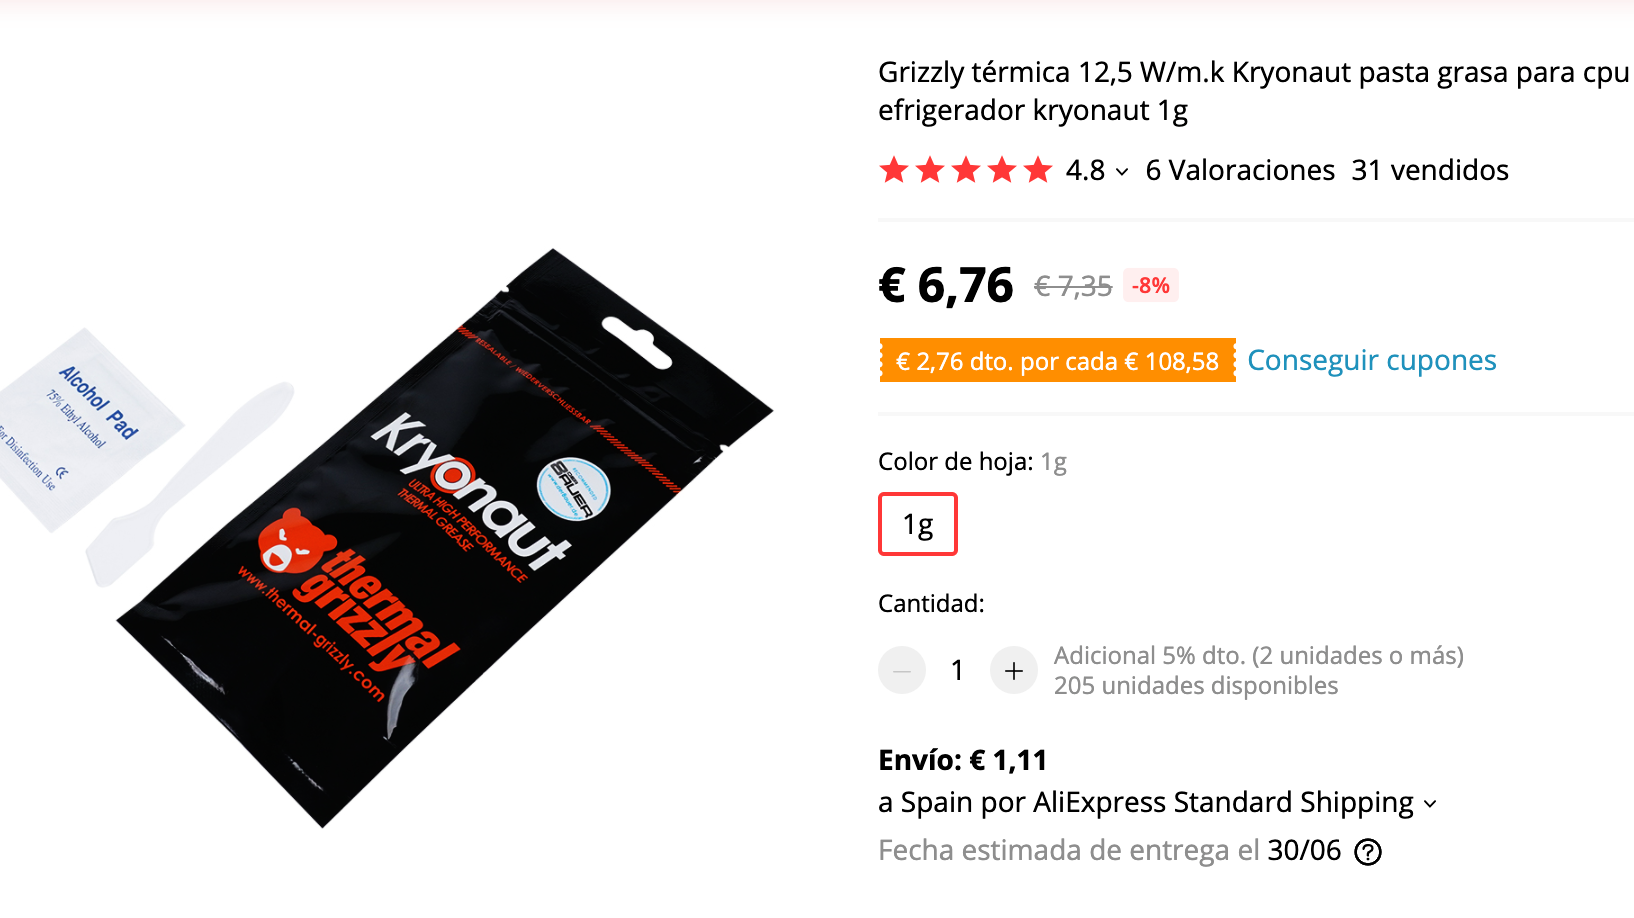Open the delivery date help question-mark icon
This screenshot has width=1634, height=918.
[1367, 852]
